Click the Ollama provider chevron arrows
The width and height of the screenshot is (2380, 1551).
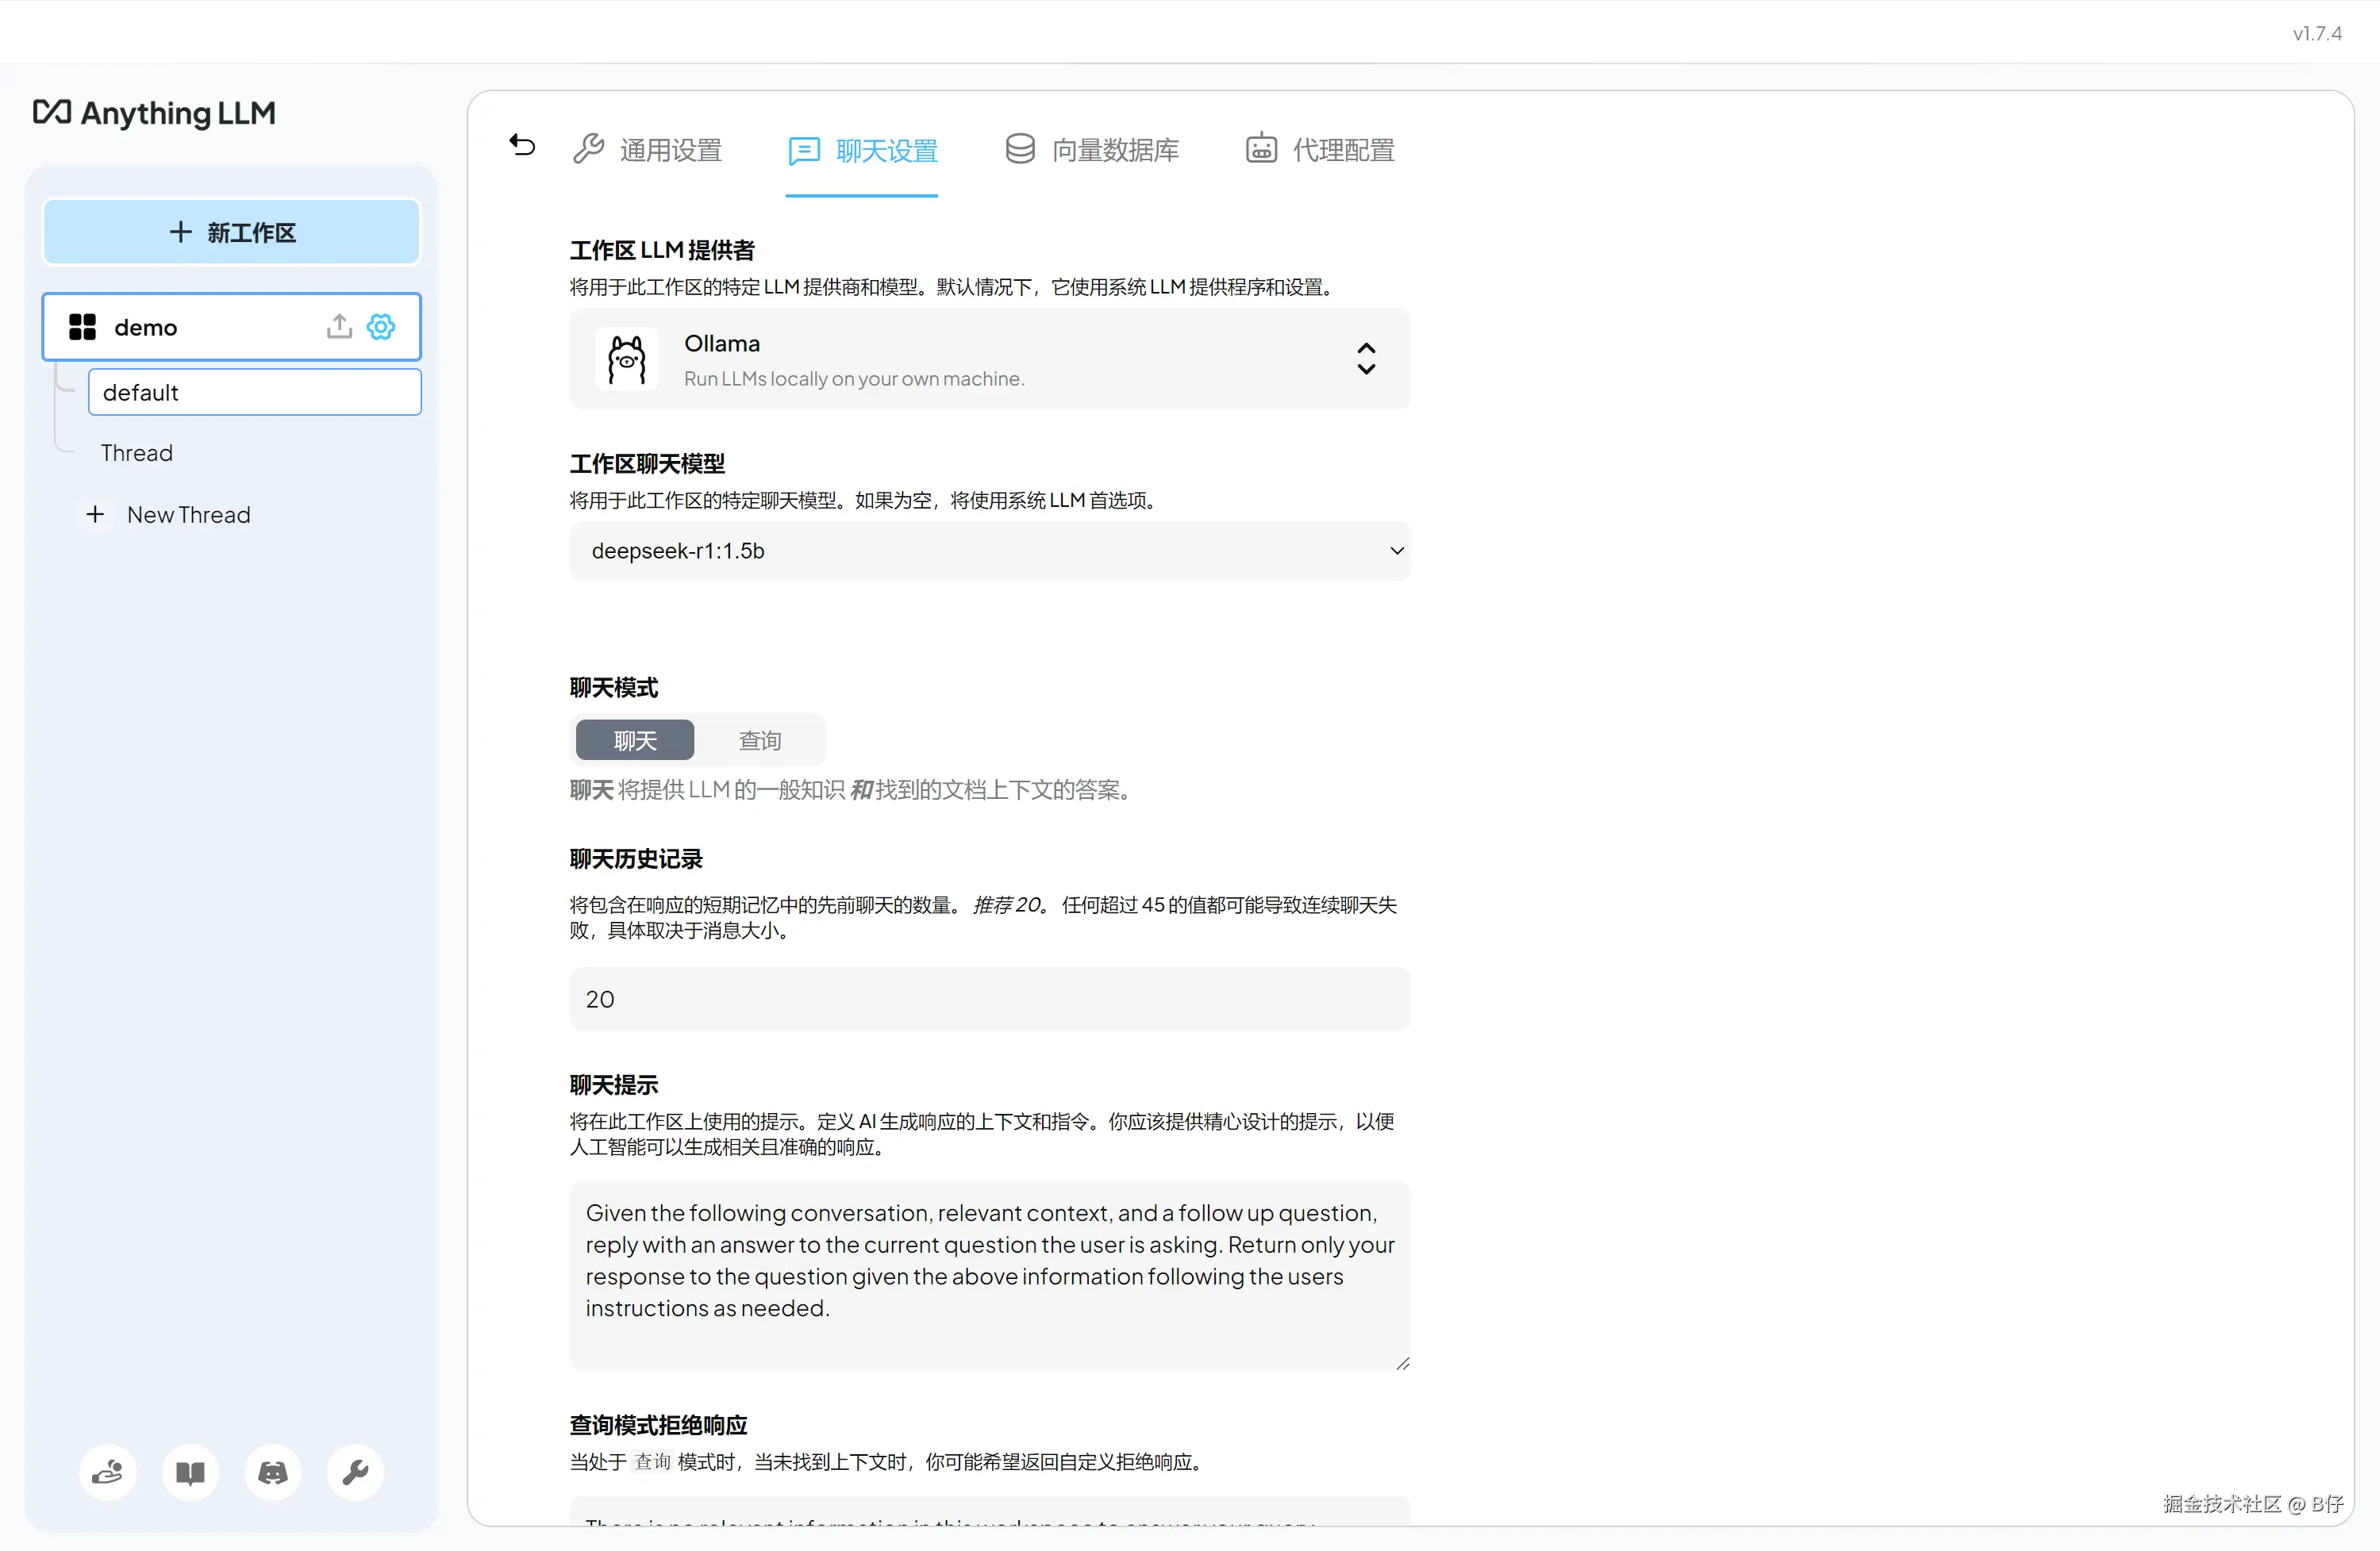point(1366,358)
